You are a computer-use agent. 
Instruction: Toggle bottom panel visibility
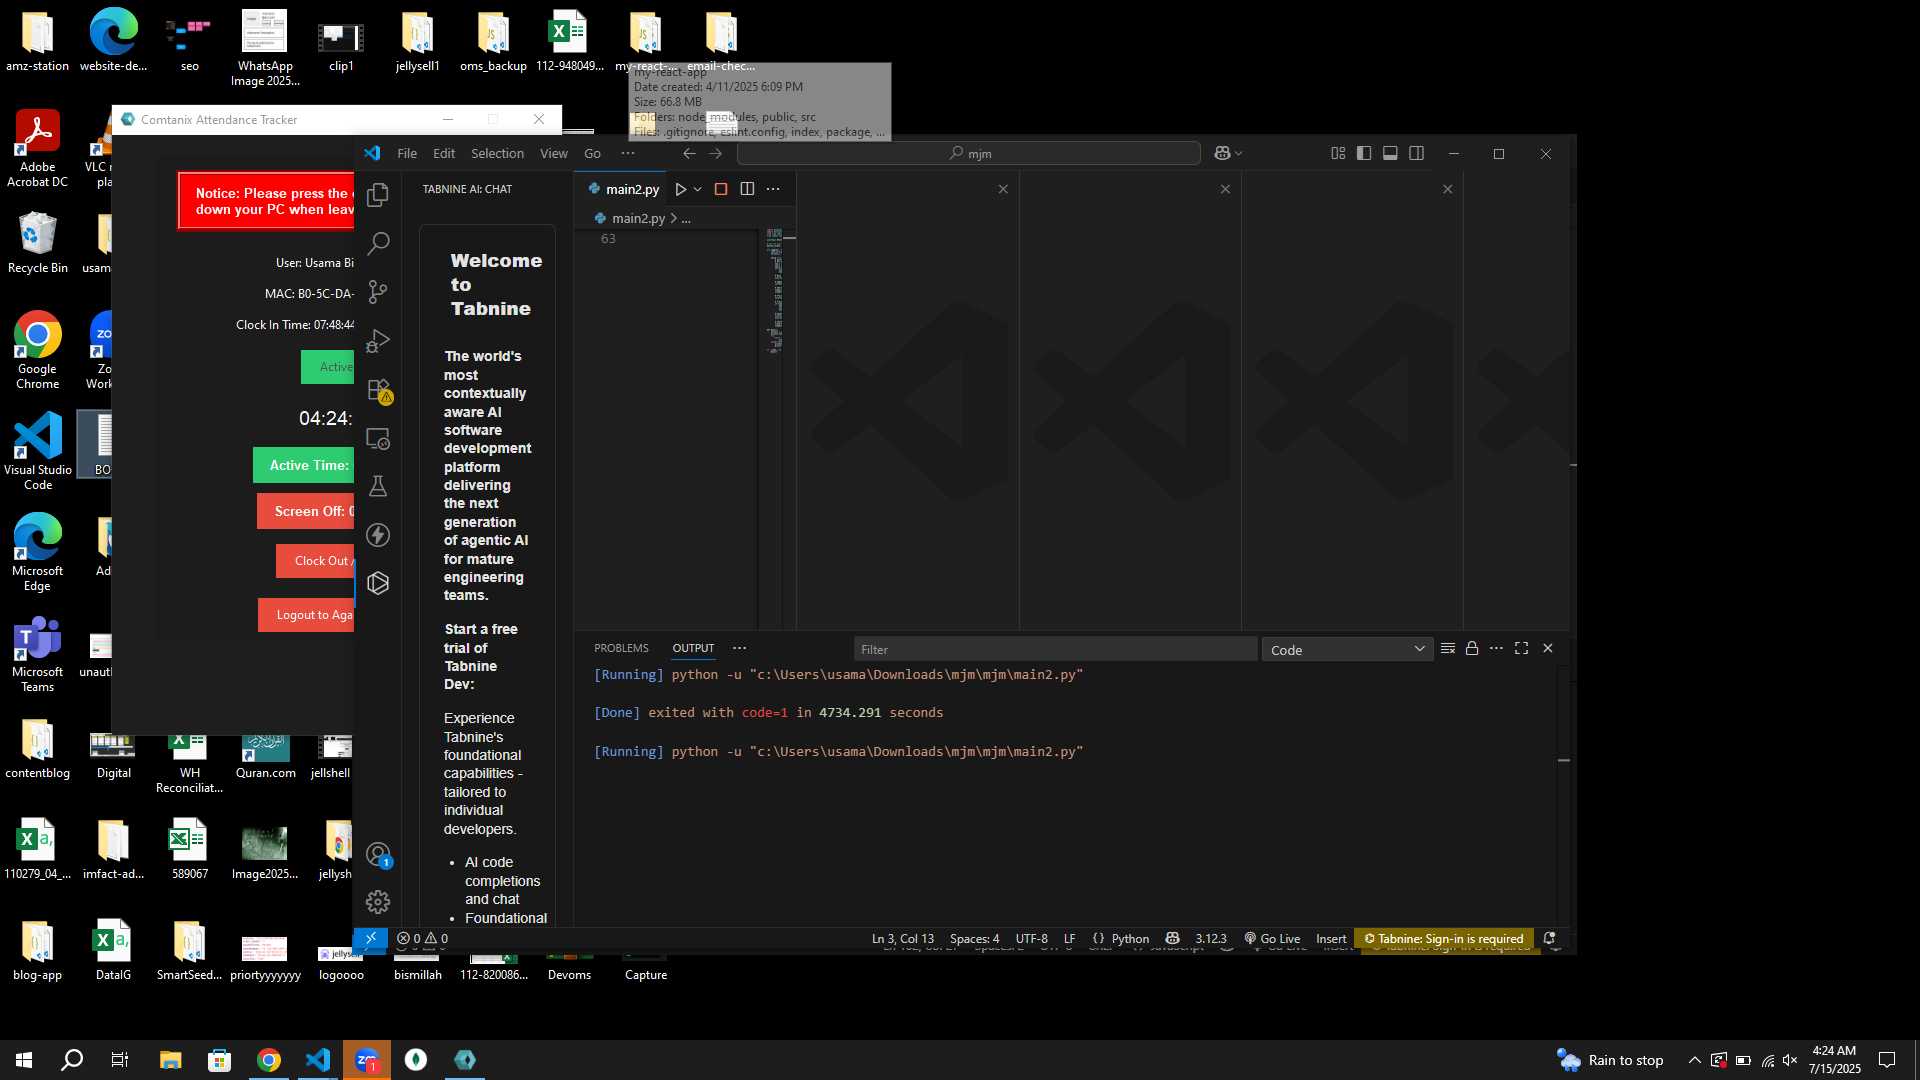1390,153
